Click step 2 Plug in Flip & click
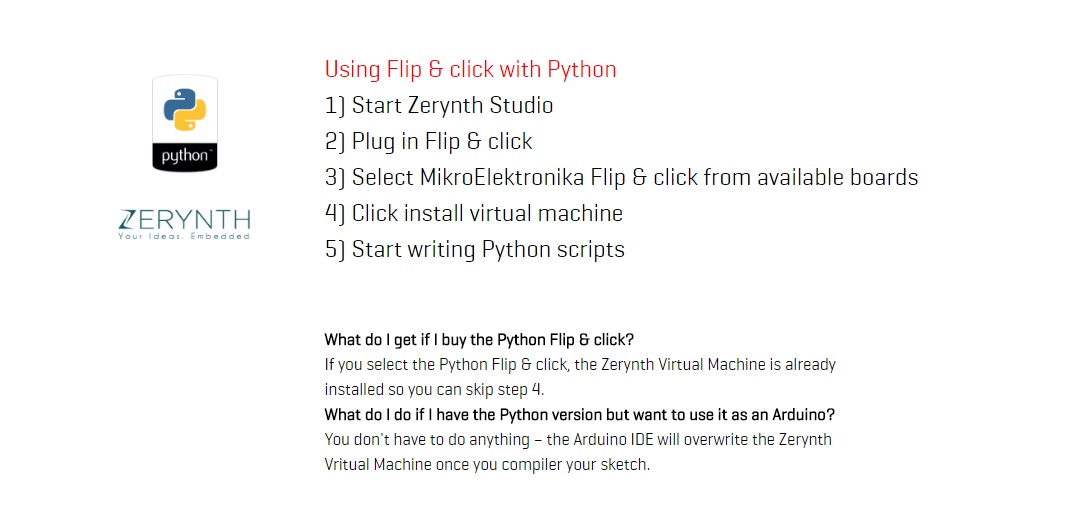The height and width of the screenshot is (522, 1080). [428, 141]
